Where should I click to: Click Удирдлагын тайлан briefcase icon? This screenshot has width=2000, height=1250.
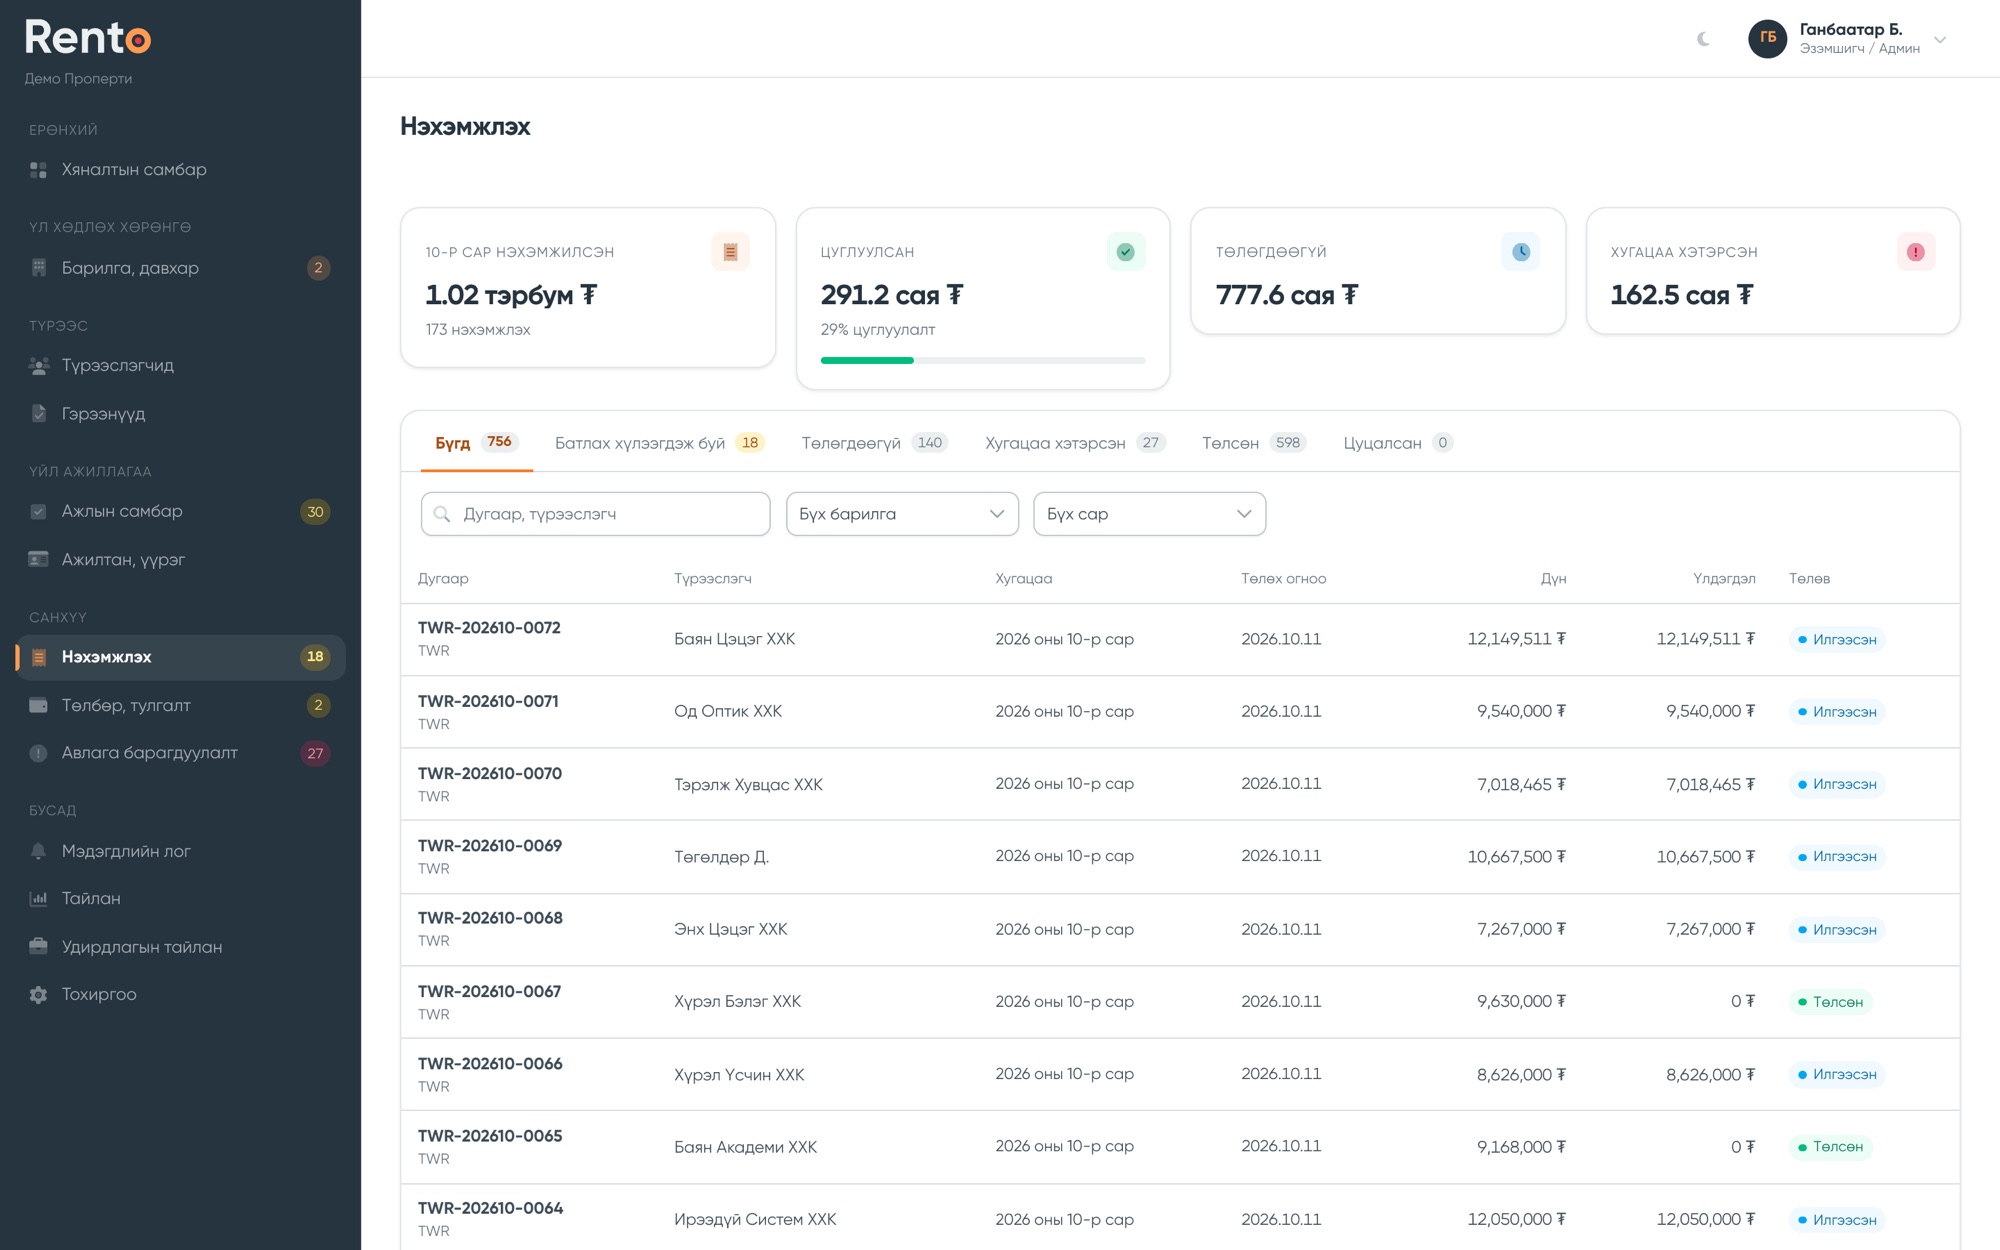coord(38,947)
